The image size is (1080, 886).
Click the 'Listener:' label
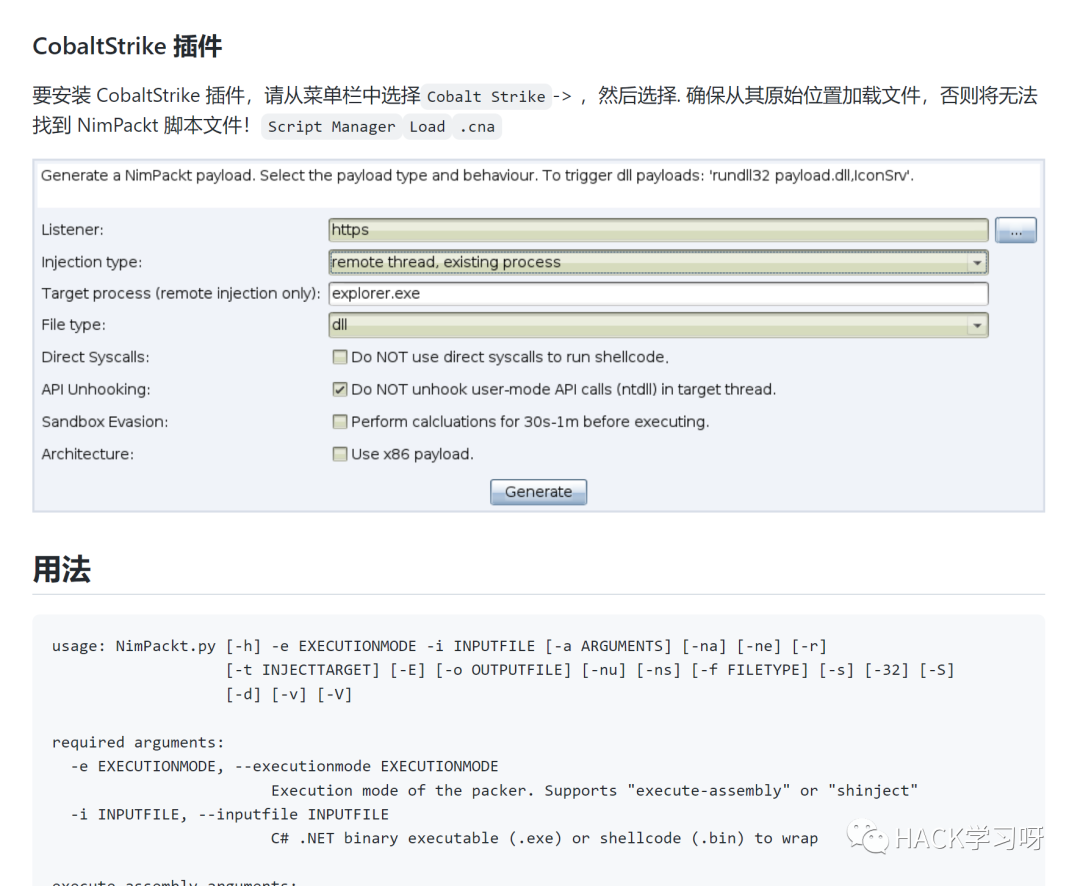(x=72, y=230)
